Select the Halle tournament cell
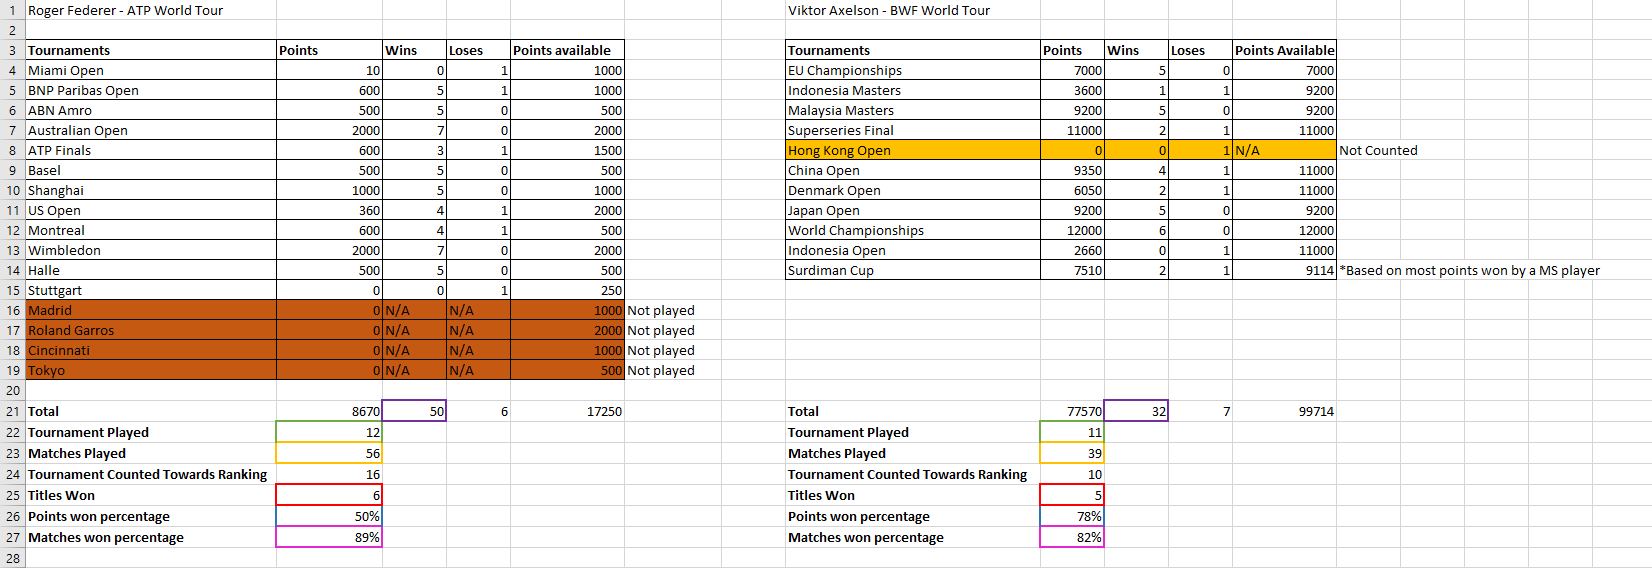1652x568 pixels. [151, 270]
